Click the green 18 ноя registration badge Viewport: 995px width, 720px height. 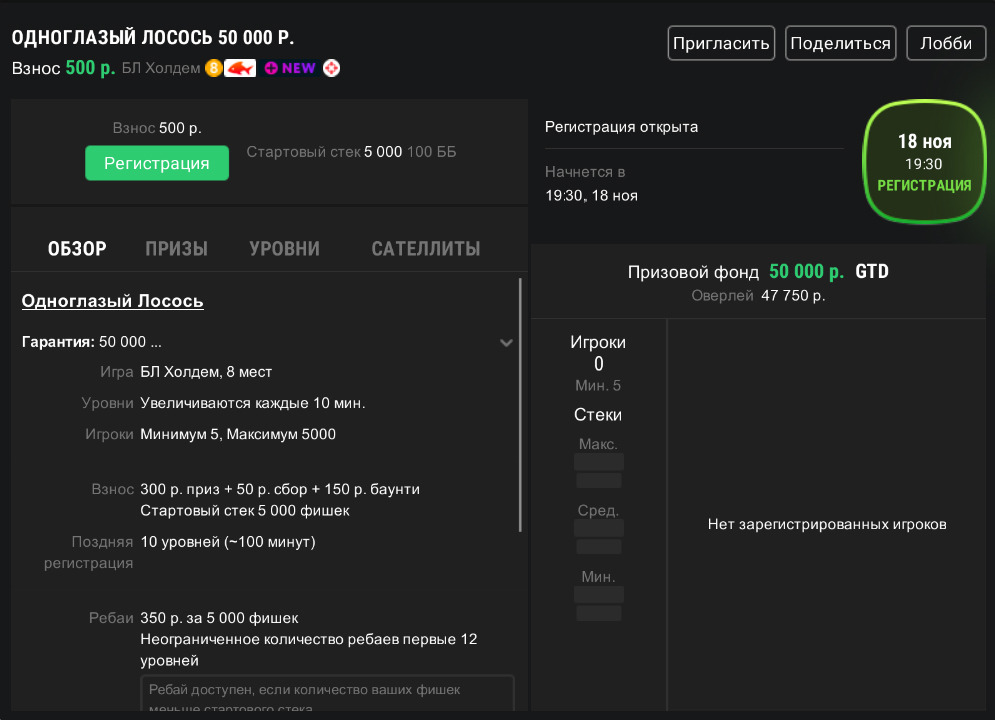click(x=924, y=162)
